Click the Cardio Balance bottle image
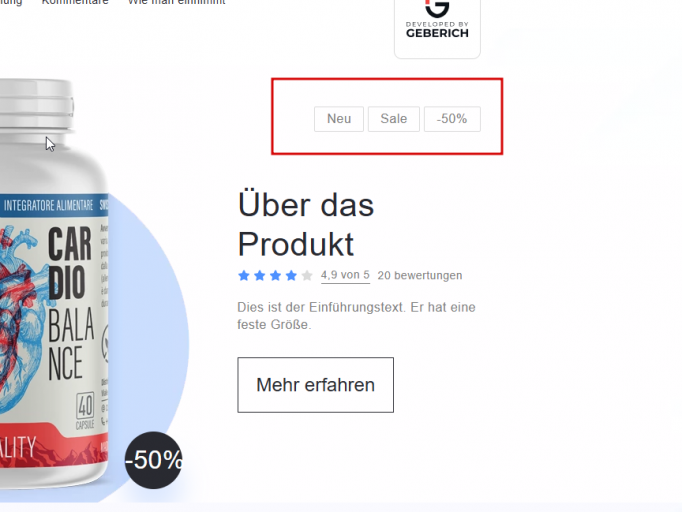 [x=54, y=283]
